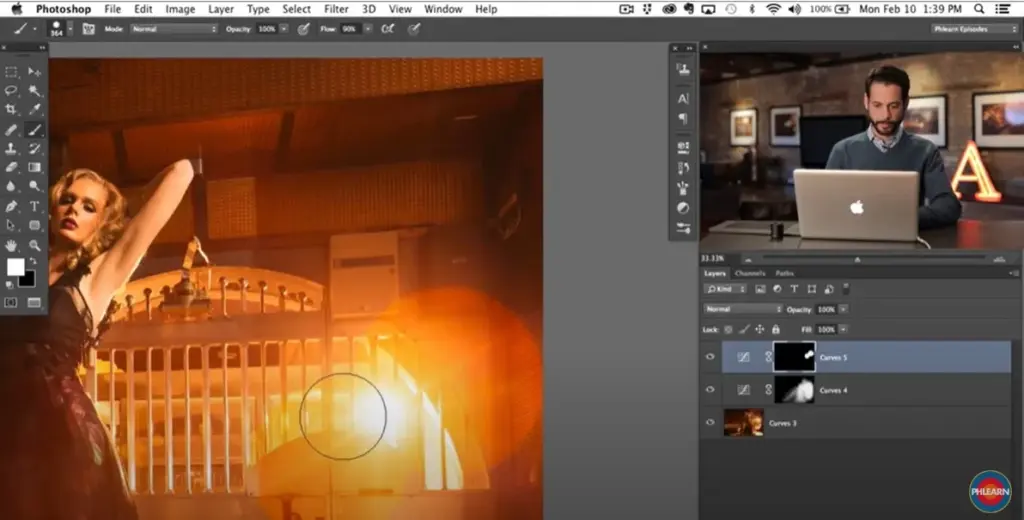Select the Curves 5 layer mask thumbnail

coord(793,357)
